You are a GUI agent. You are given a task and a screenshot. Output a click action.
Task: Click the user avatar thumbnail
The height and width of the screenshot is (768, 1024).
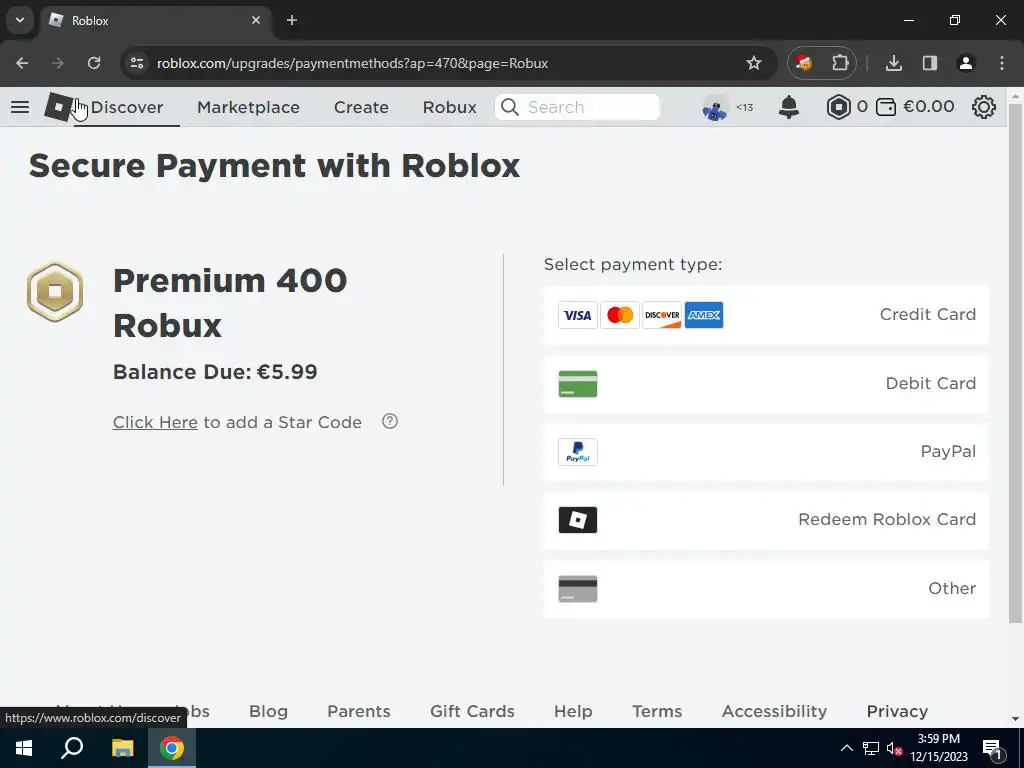[715, 107]
